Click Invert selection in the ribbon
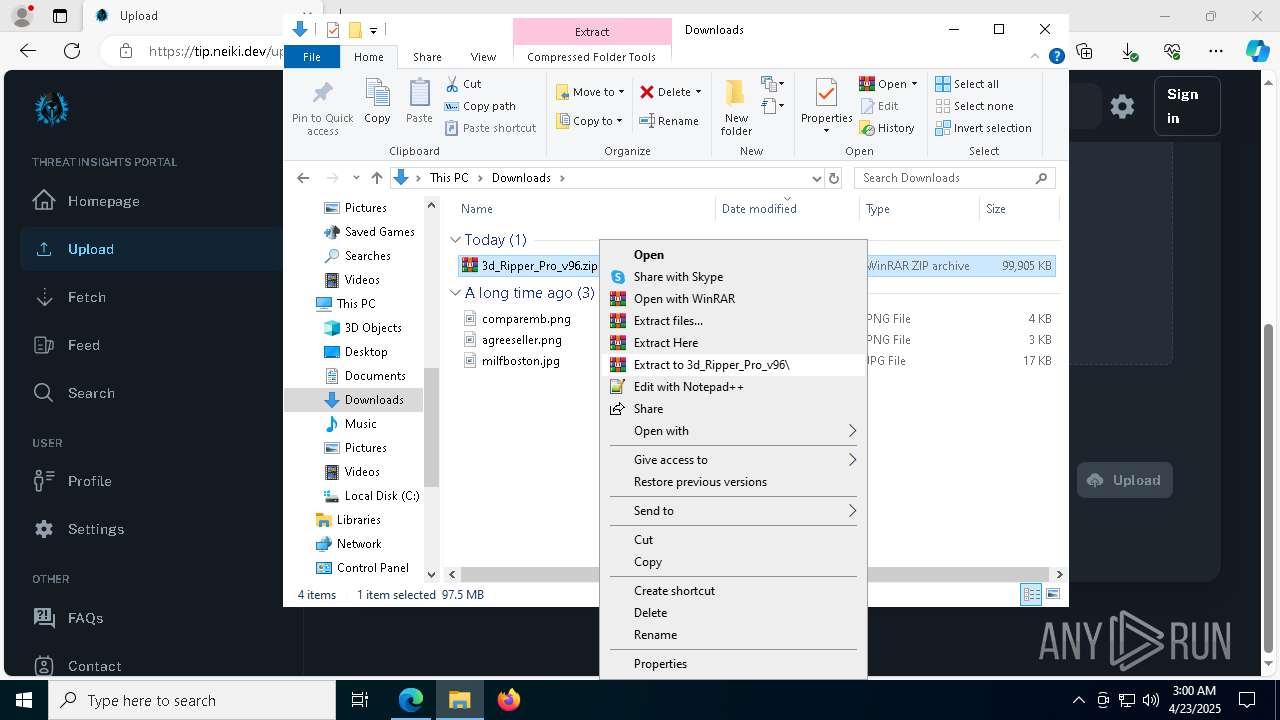Image resolution: width=1280 pixels, height=720 pixels. 983,128
